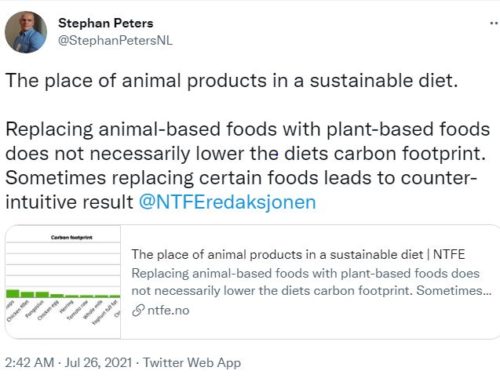The image size is (500, 378).
Task: Click the tallest green bar in chart
Action: 13,294
